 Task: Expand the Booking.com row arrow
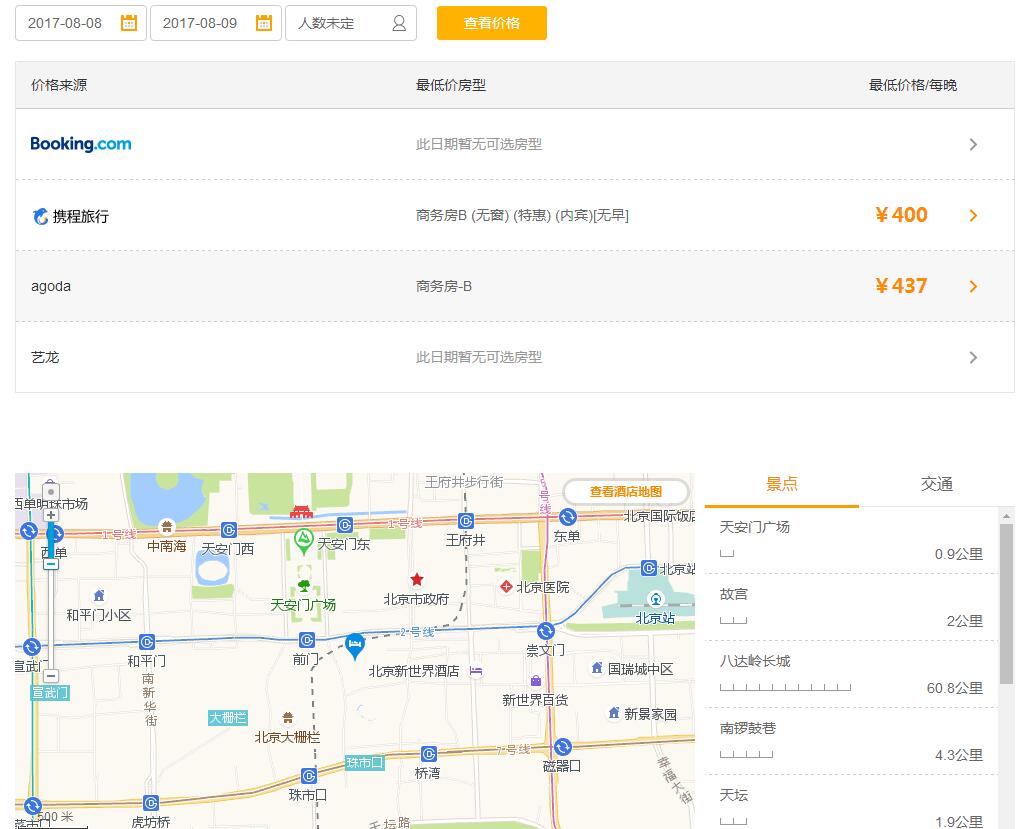(973, 145)
